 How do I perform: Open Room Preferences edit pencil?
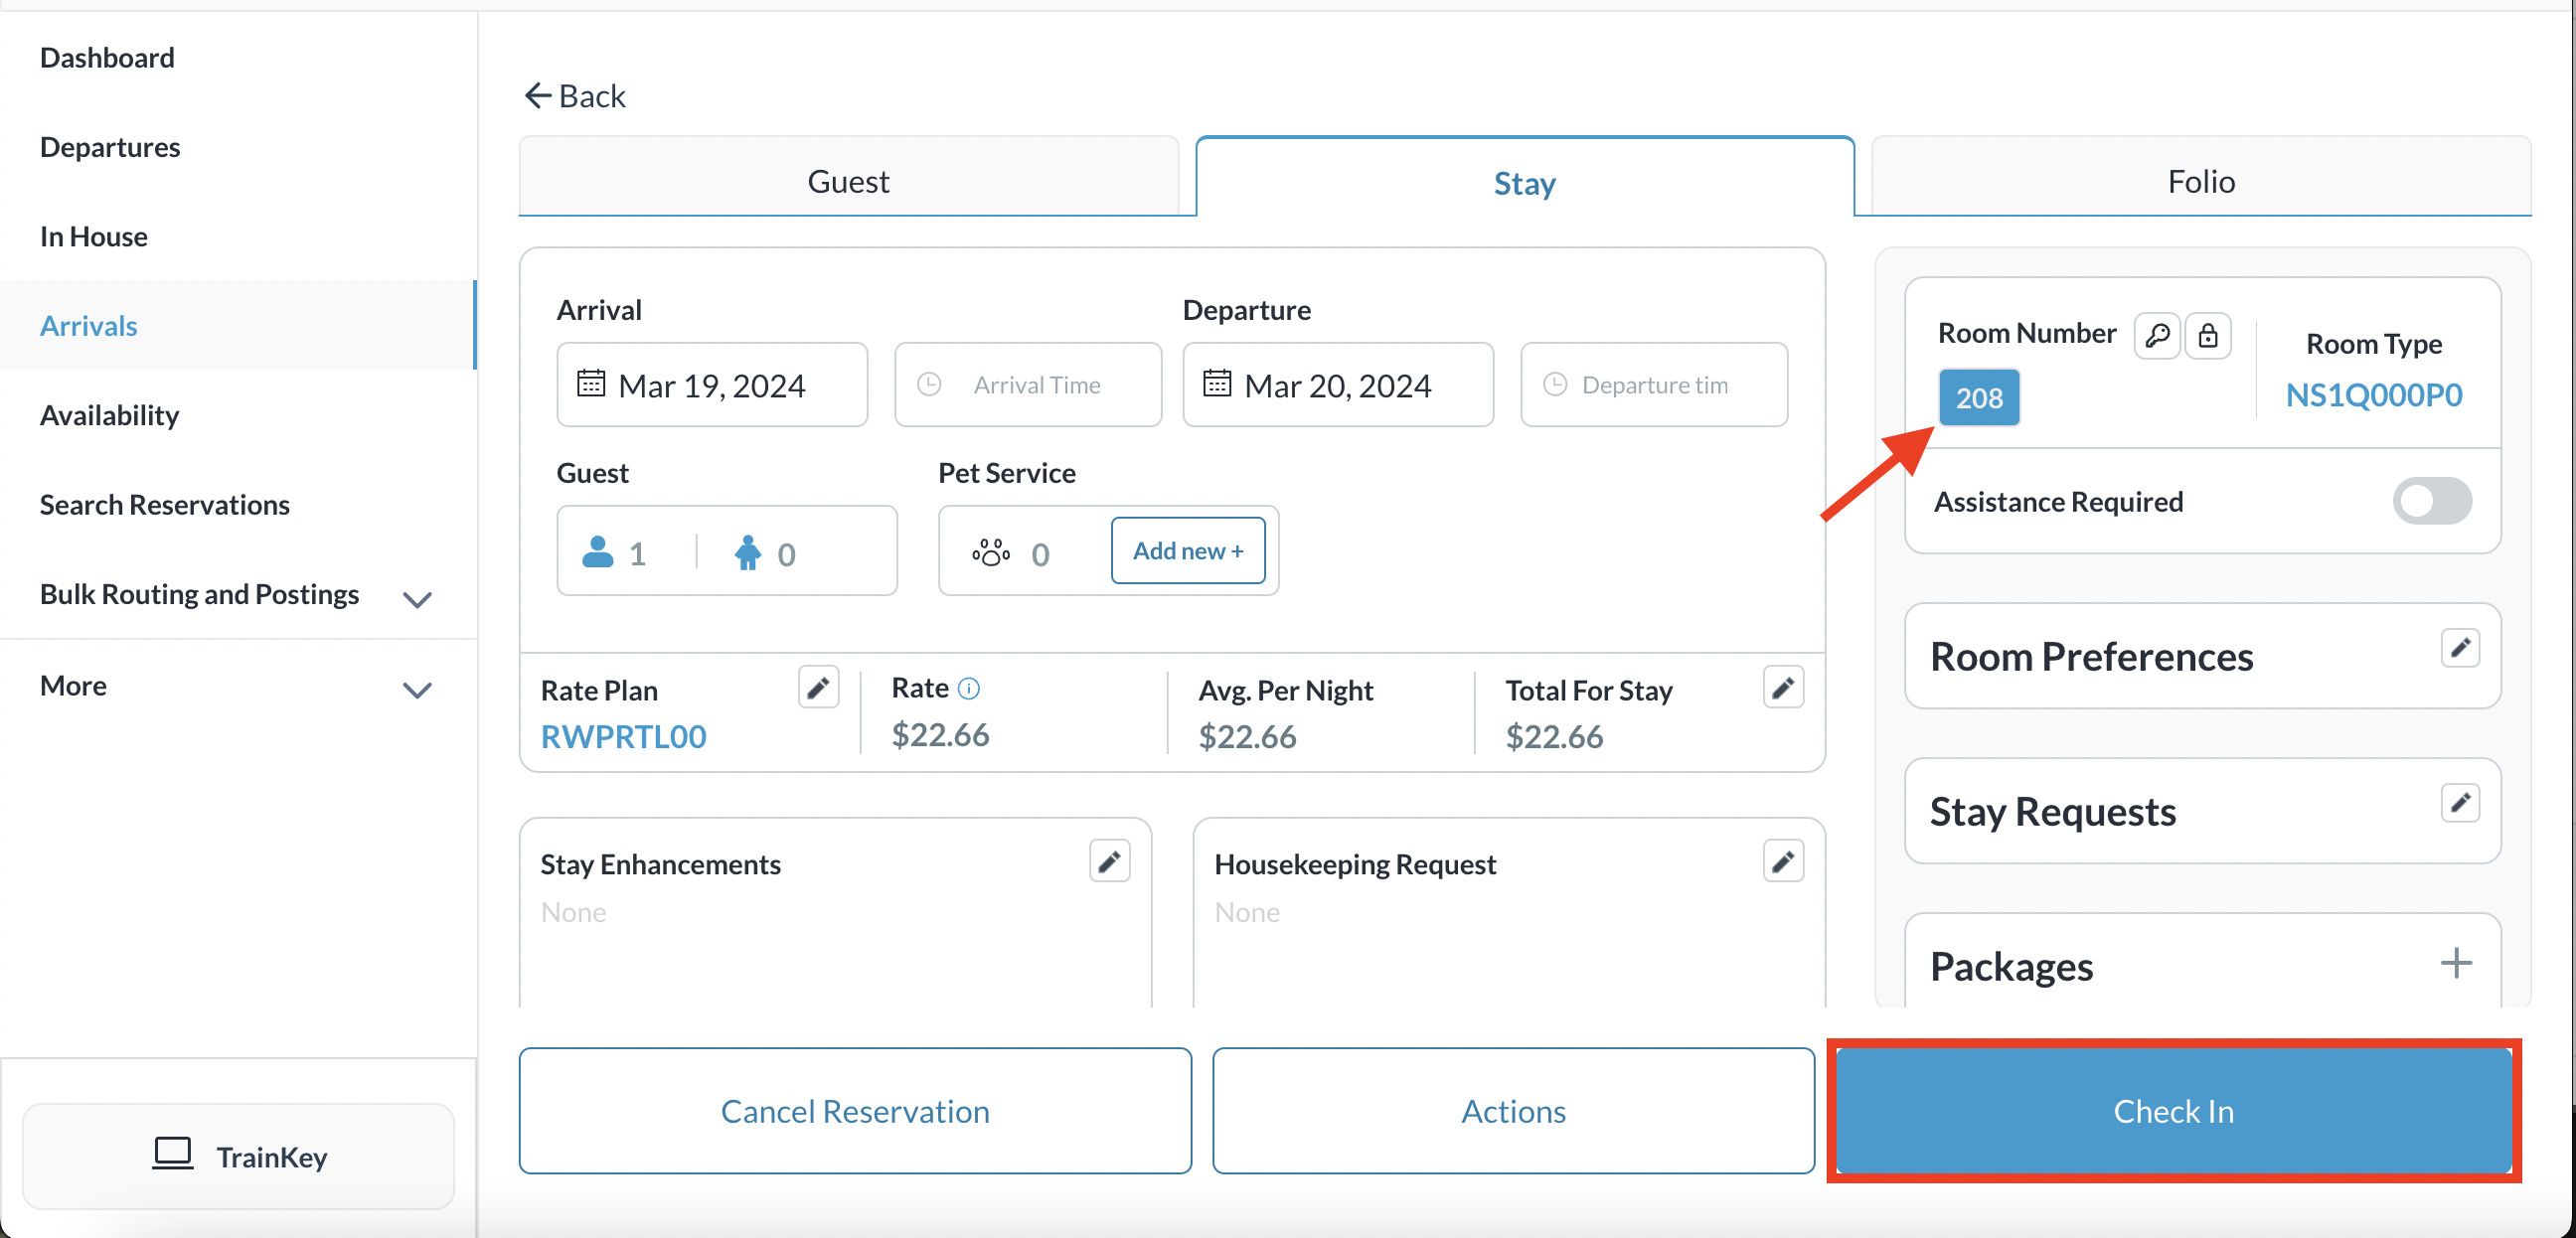(2459, 648)
